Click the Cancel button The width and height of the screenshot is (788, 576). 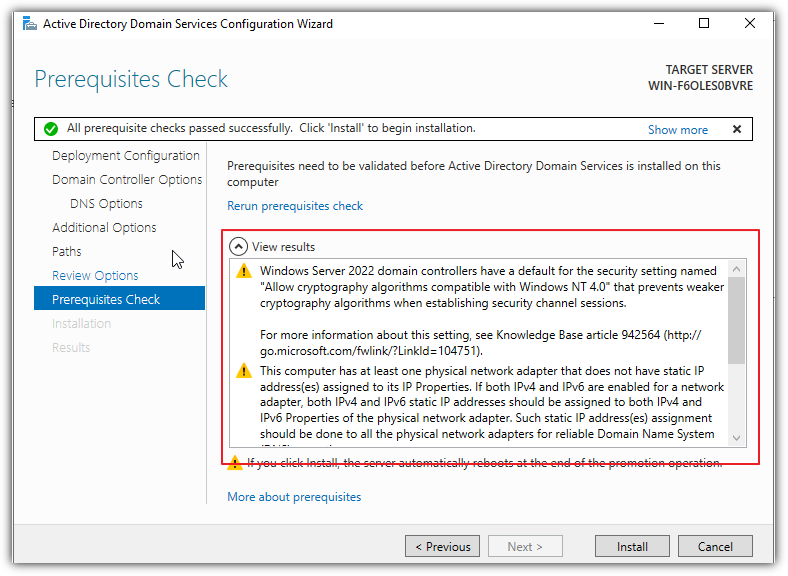point(715,546)
